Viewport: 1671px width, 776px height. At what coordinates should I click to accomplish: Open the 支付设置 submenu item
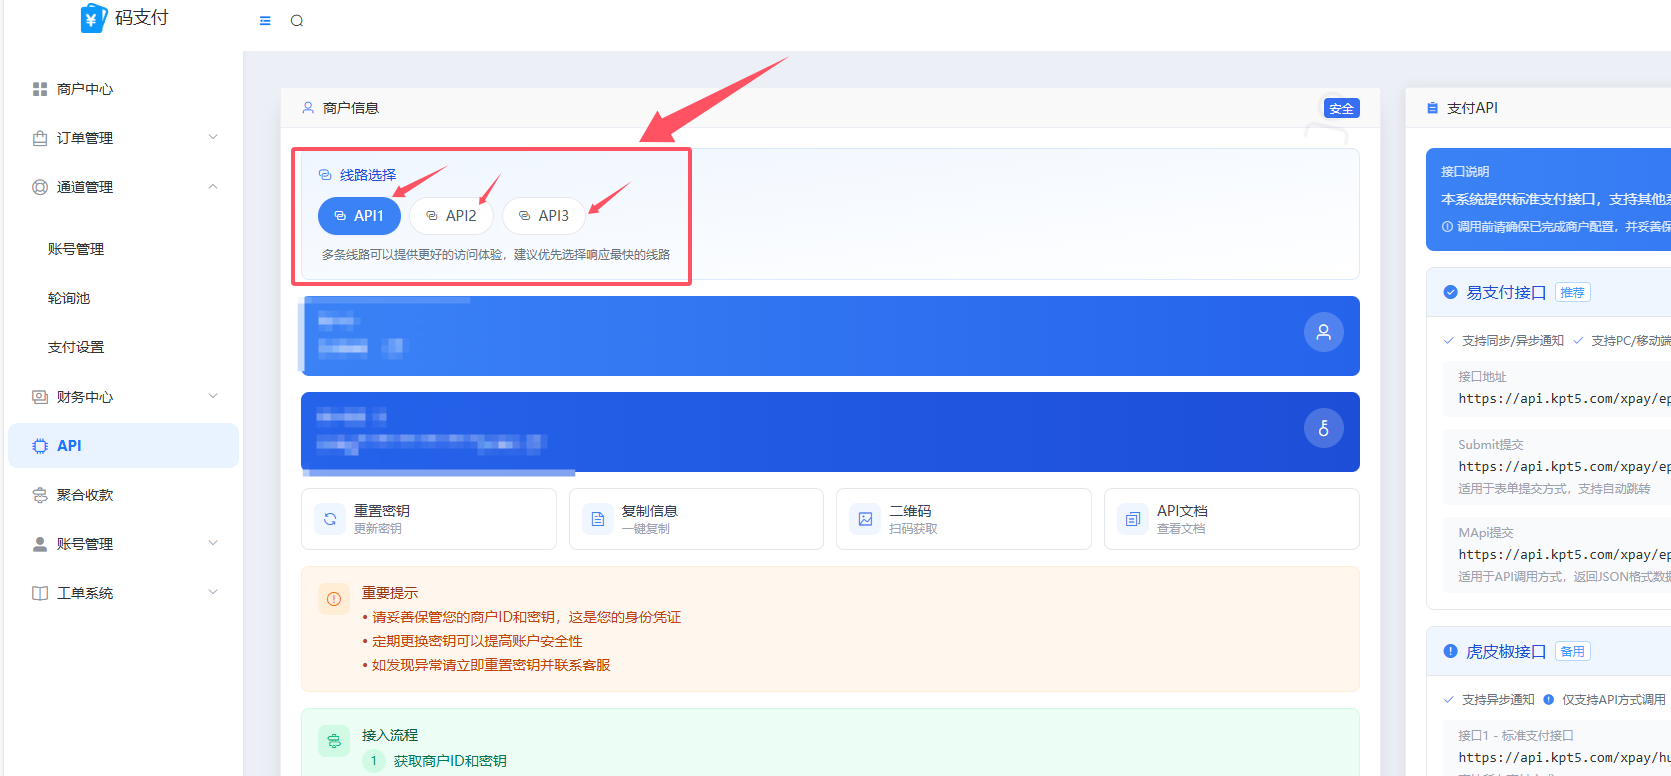click(76, 347)
